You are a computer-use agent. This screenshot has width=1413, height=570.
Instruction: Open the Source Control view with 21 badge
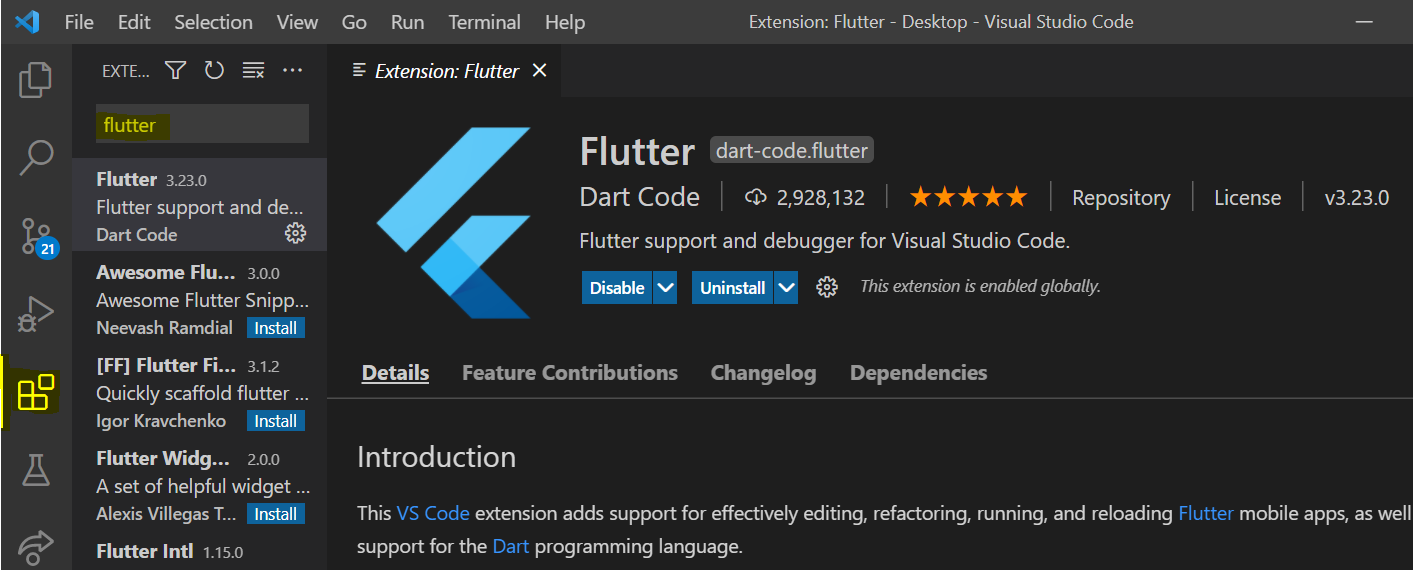point(38,236)
